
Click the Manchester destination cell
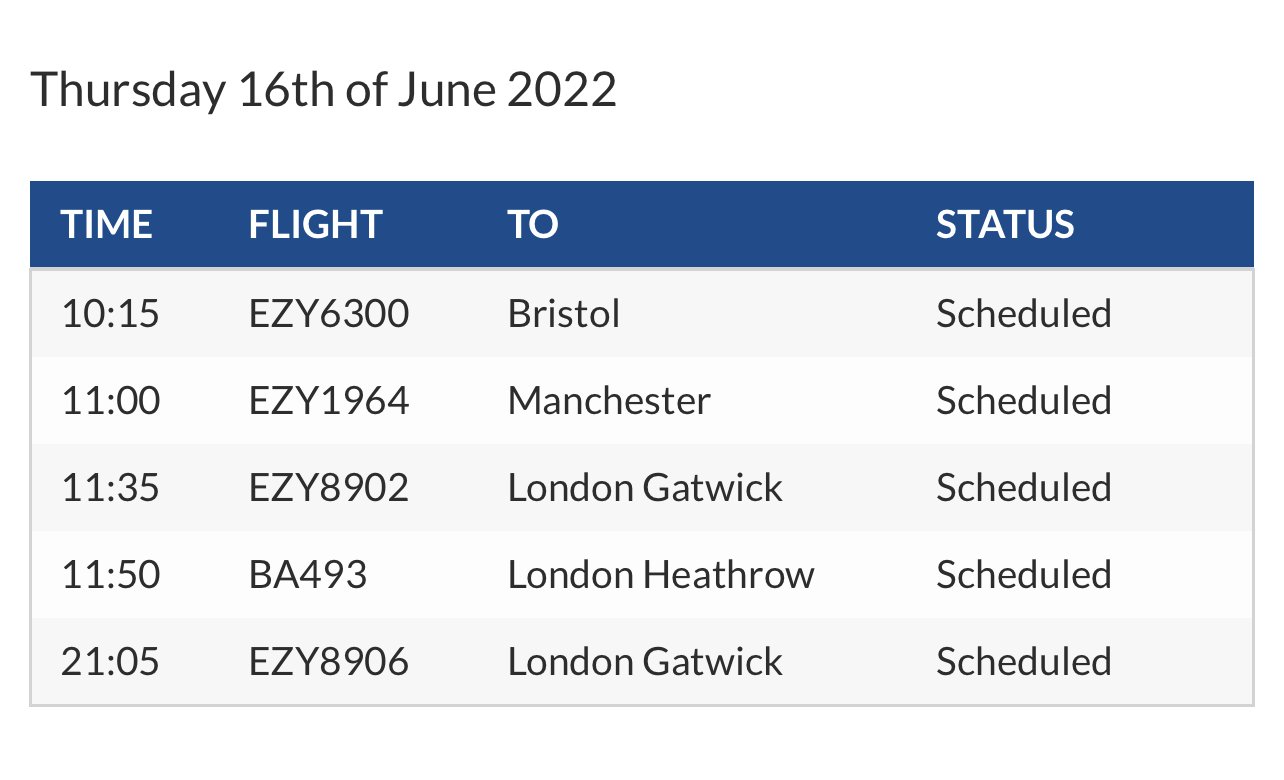609,401
